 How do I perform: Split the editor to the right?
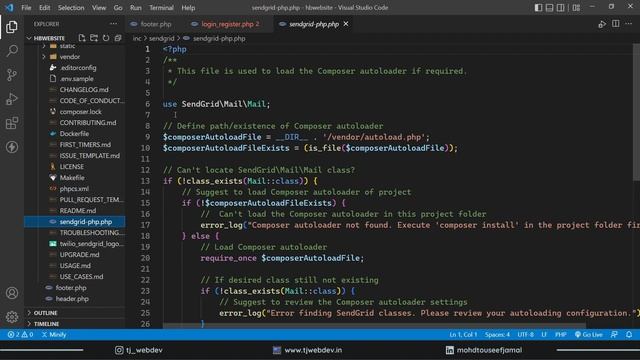tap(616, 24)
